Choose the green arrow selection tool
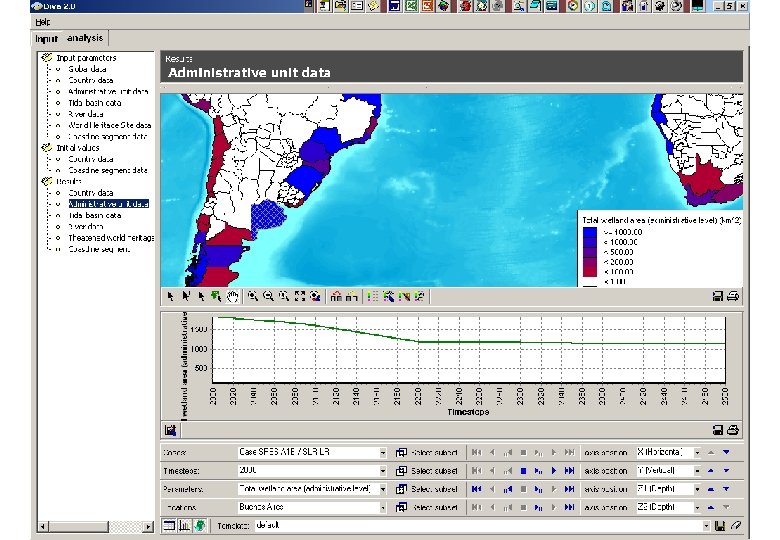 [216, 296]
